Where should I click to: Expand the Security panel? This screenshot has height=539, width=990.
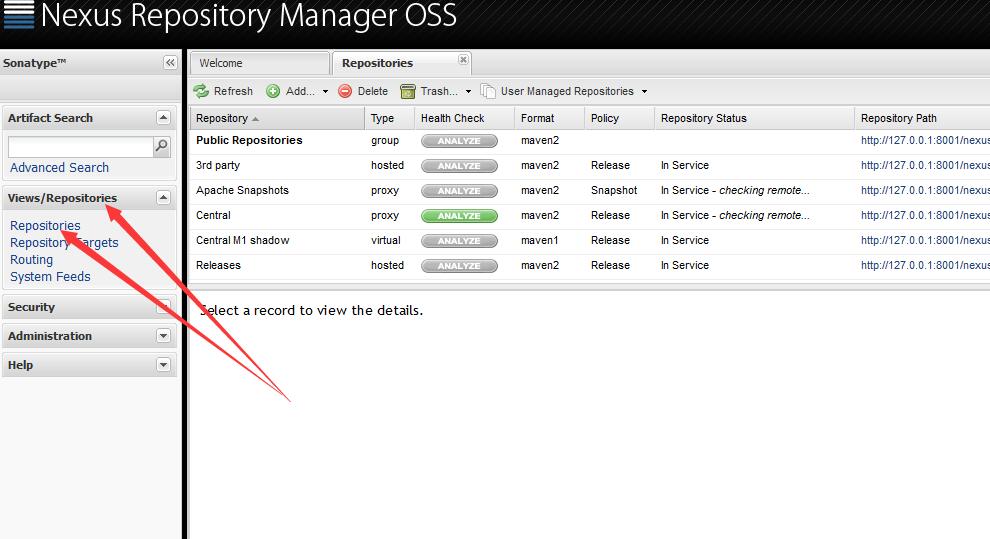(163, 307)
